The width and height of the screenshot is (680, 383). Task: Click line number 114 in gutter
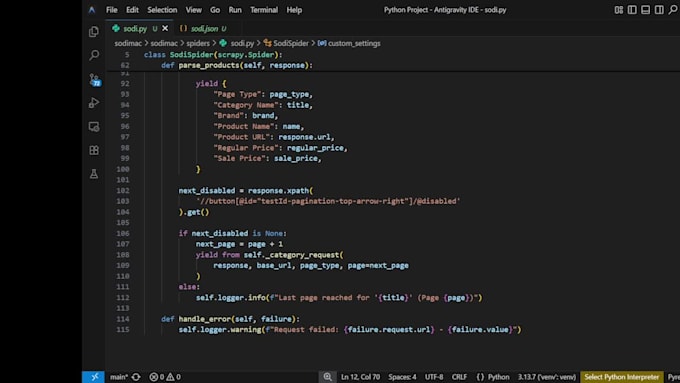[123, 319]
